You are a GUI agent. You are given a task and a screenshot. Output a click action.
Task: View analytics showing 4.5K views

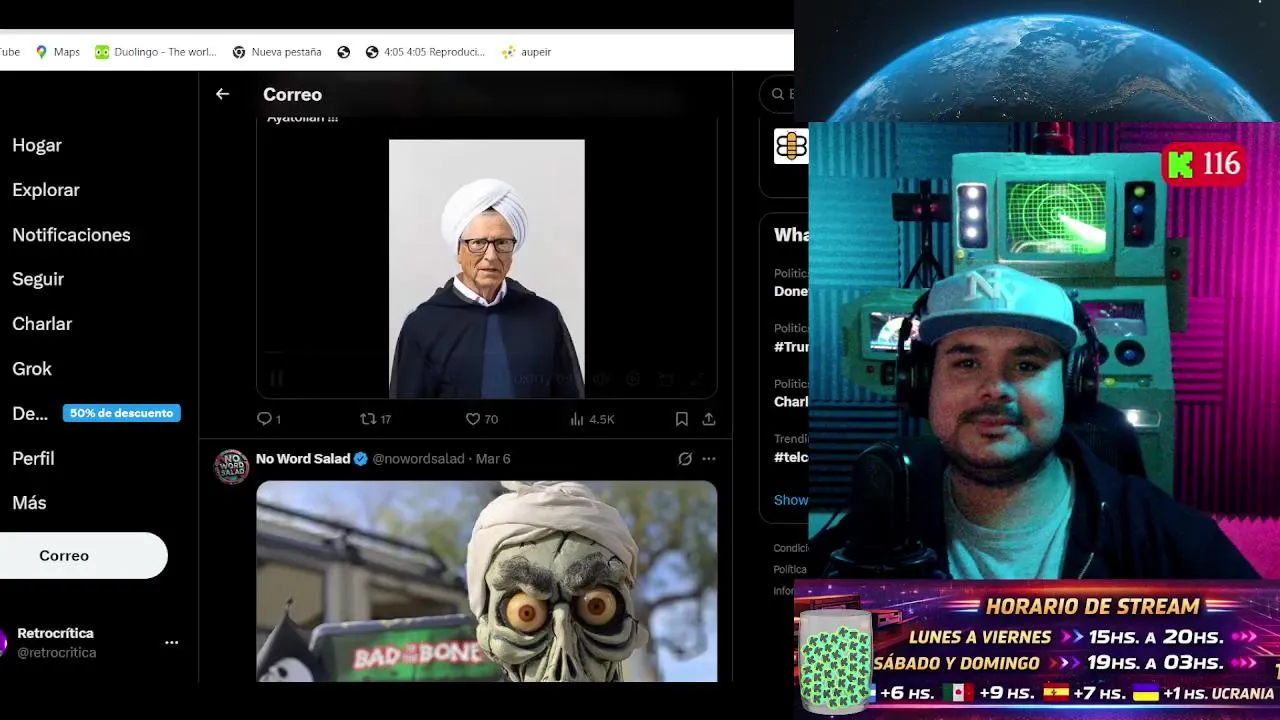592,419
